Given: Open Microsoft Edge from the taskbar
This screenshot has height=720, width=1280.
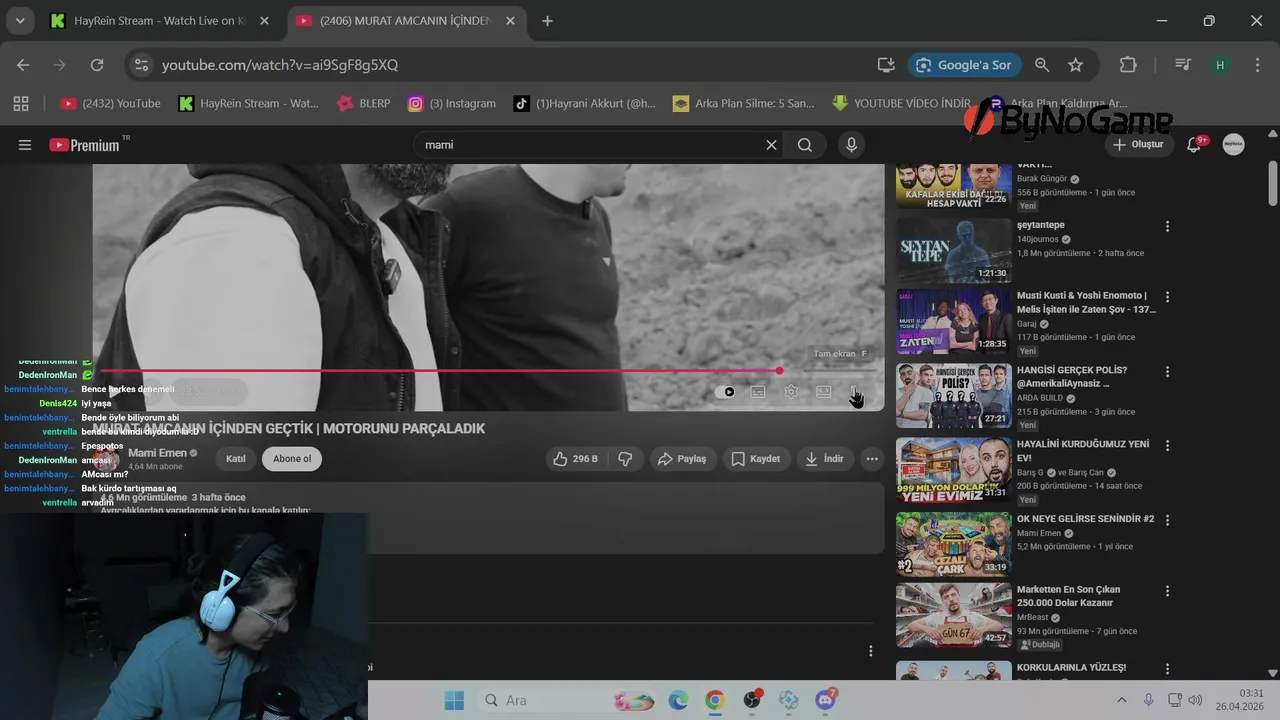Looking at the screenshot, I should 678,700.
